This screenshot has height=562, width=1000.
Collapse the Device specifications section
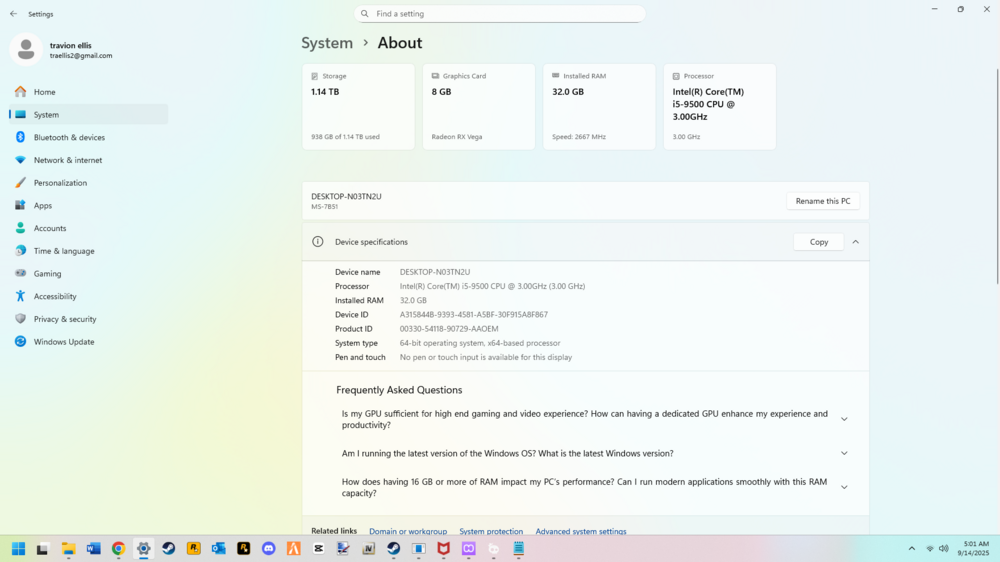pos(856,242)
